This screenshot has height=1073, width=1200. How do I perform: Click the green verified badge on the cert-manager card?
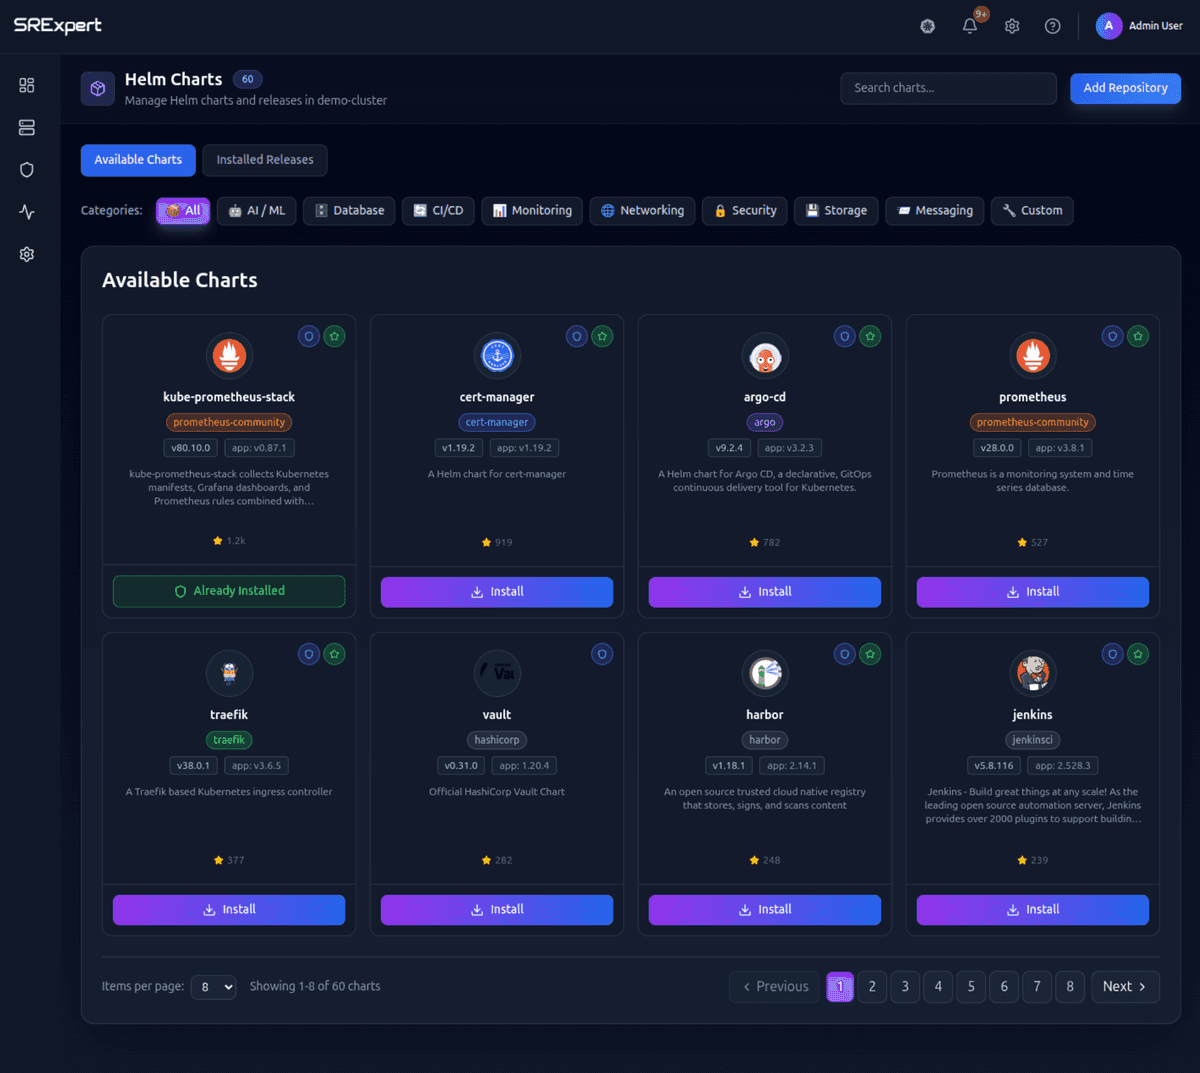point(602,337)
